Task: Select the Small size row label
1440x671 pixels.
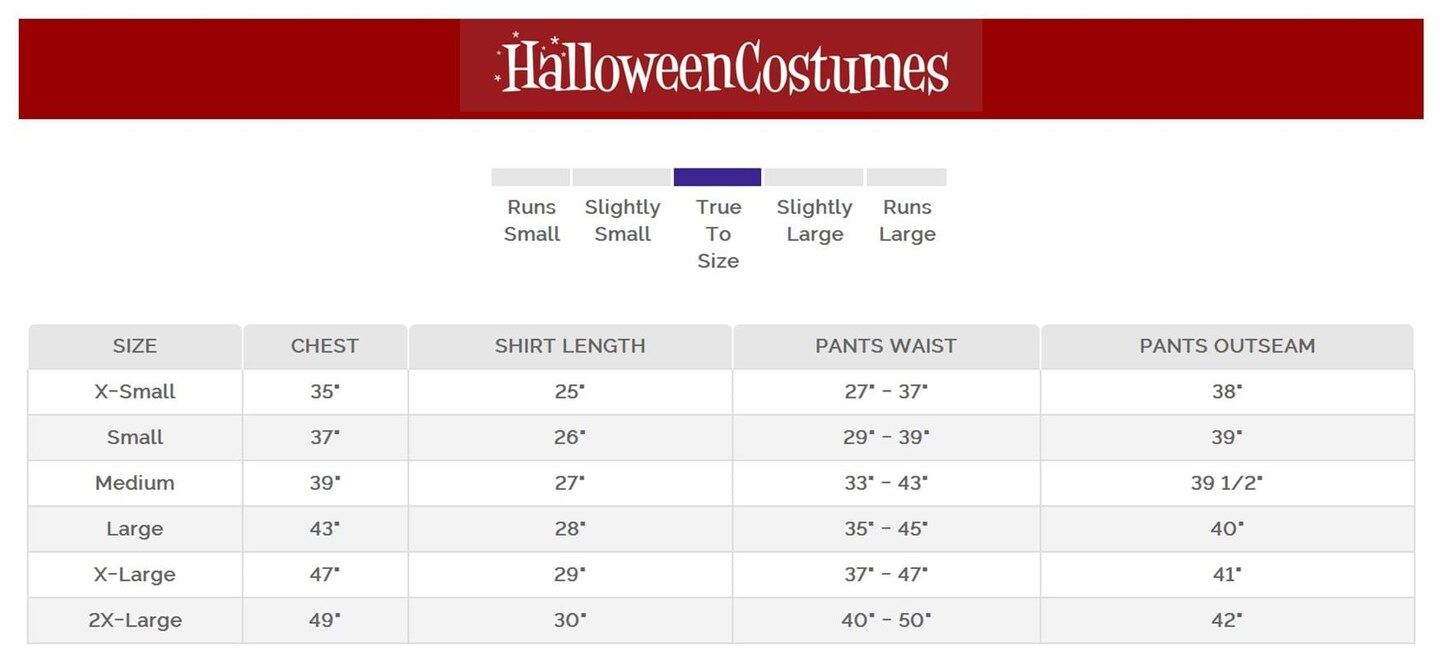Action: (135, 437)
